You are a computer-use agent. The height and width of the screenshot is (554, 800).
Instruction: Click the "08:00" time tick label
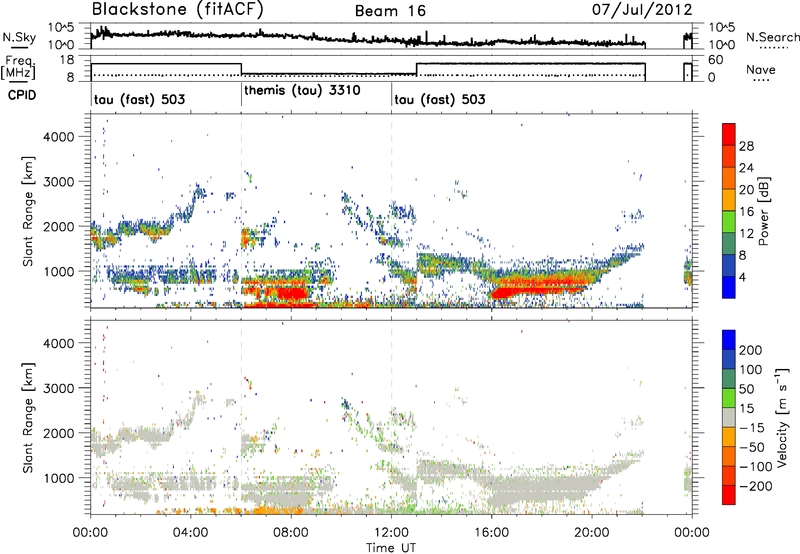pyautogui.click(x=291, y=533)
